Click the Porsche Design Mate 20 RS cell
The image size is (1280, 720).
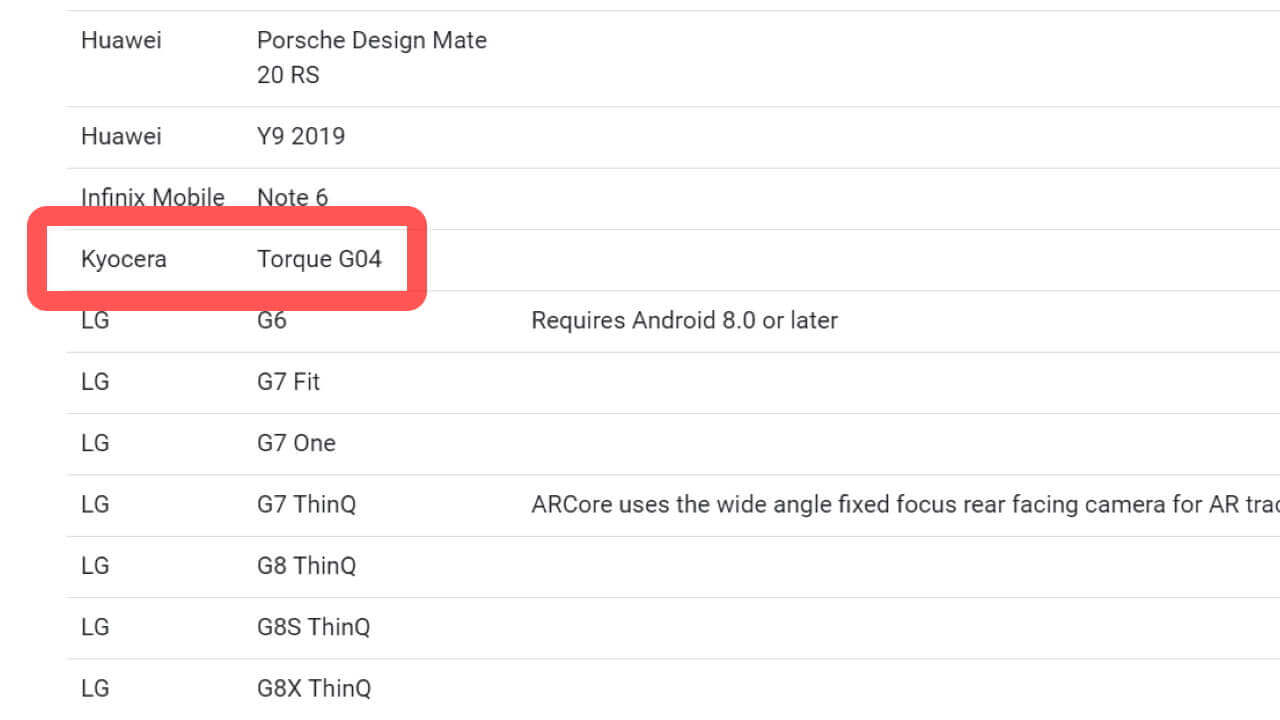coord(371,57)
